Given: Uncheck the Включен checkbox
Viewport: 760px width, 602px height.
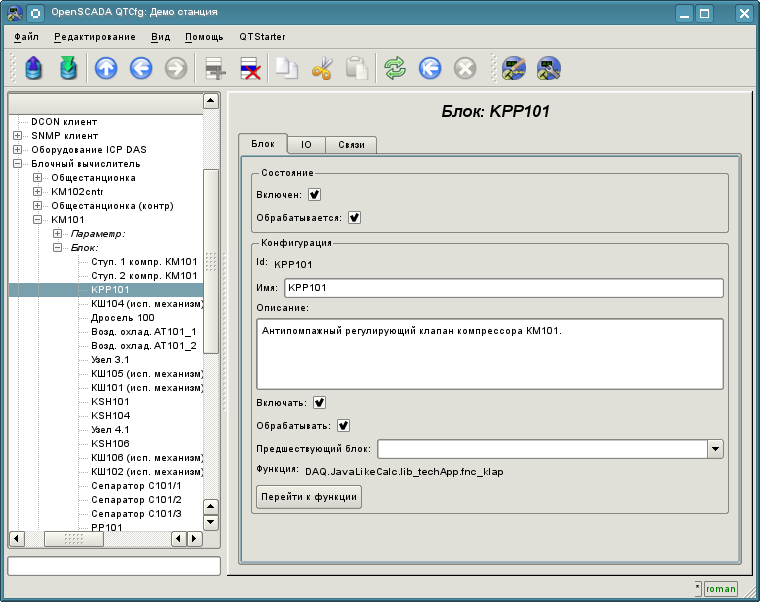Looking at the screenshot, I should (x=315, y=195).
